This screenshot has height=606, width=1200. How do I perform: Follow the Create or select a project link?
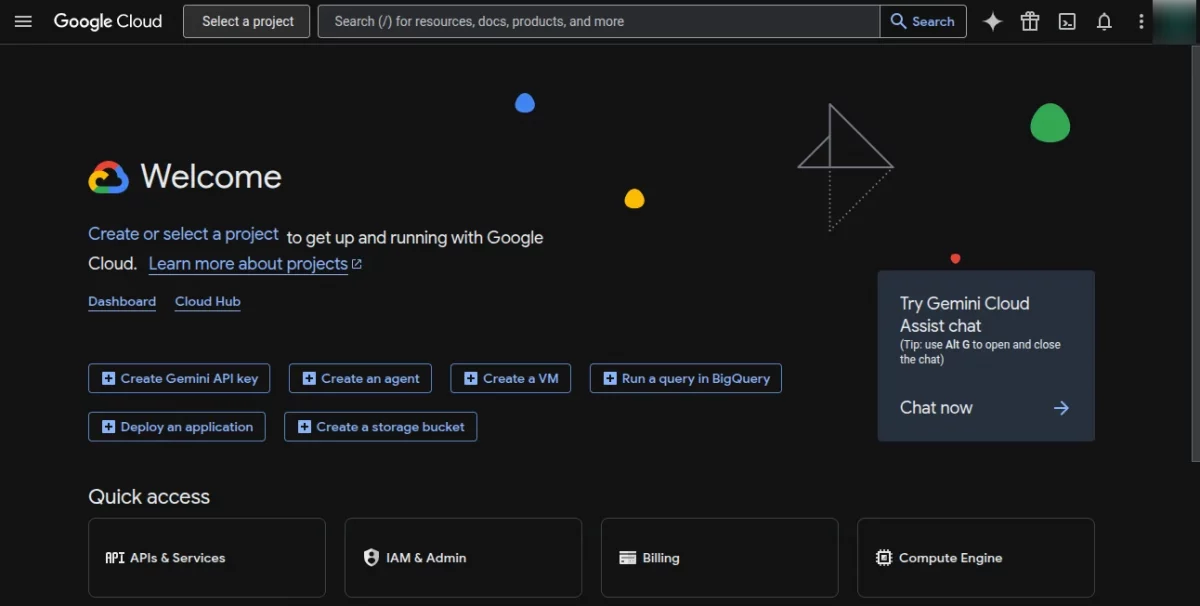(183, 234)
